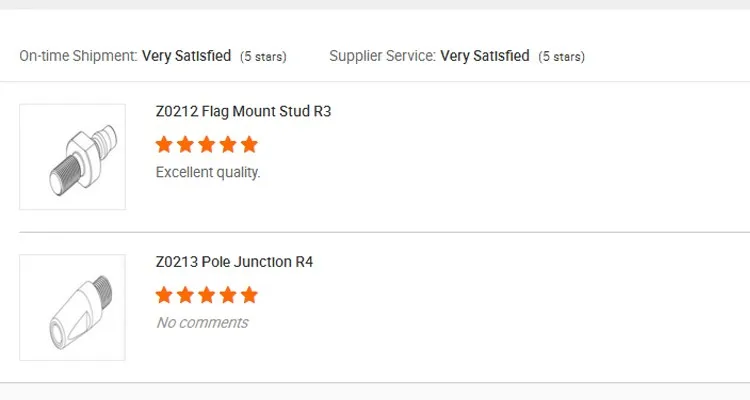Viewport: 750px width, 400px height.
Task: Open the Z0213 Pole Junction R4 title
Action: click(x=235, y=263)
